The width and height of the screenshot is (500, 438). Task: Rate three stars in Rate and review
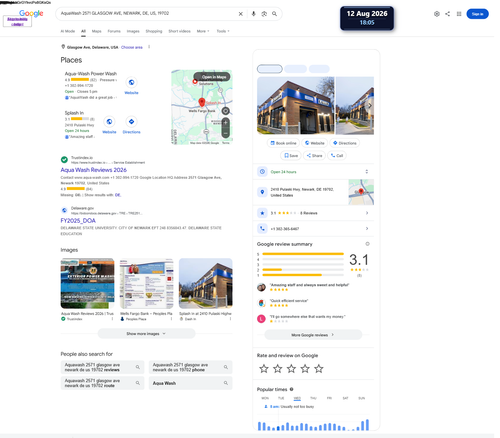click(291, 369)
